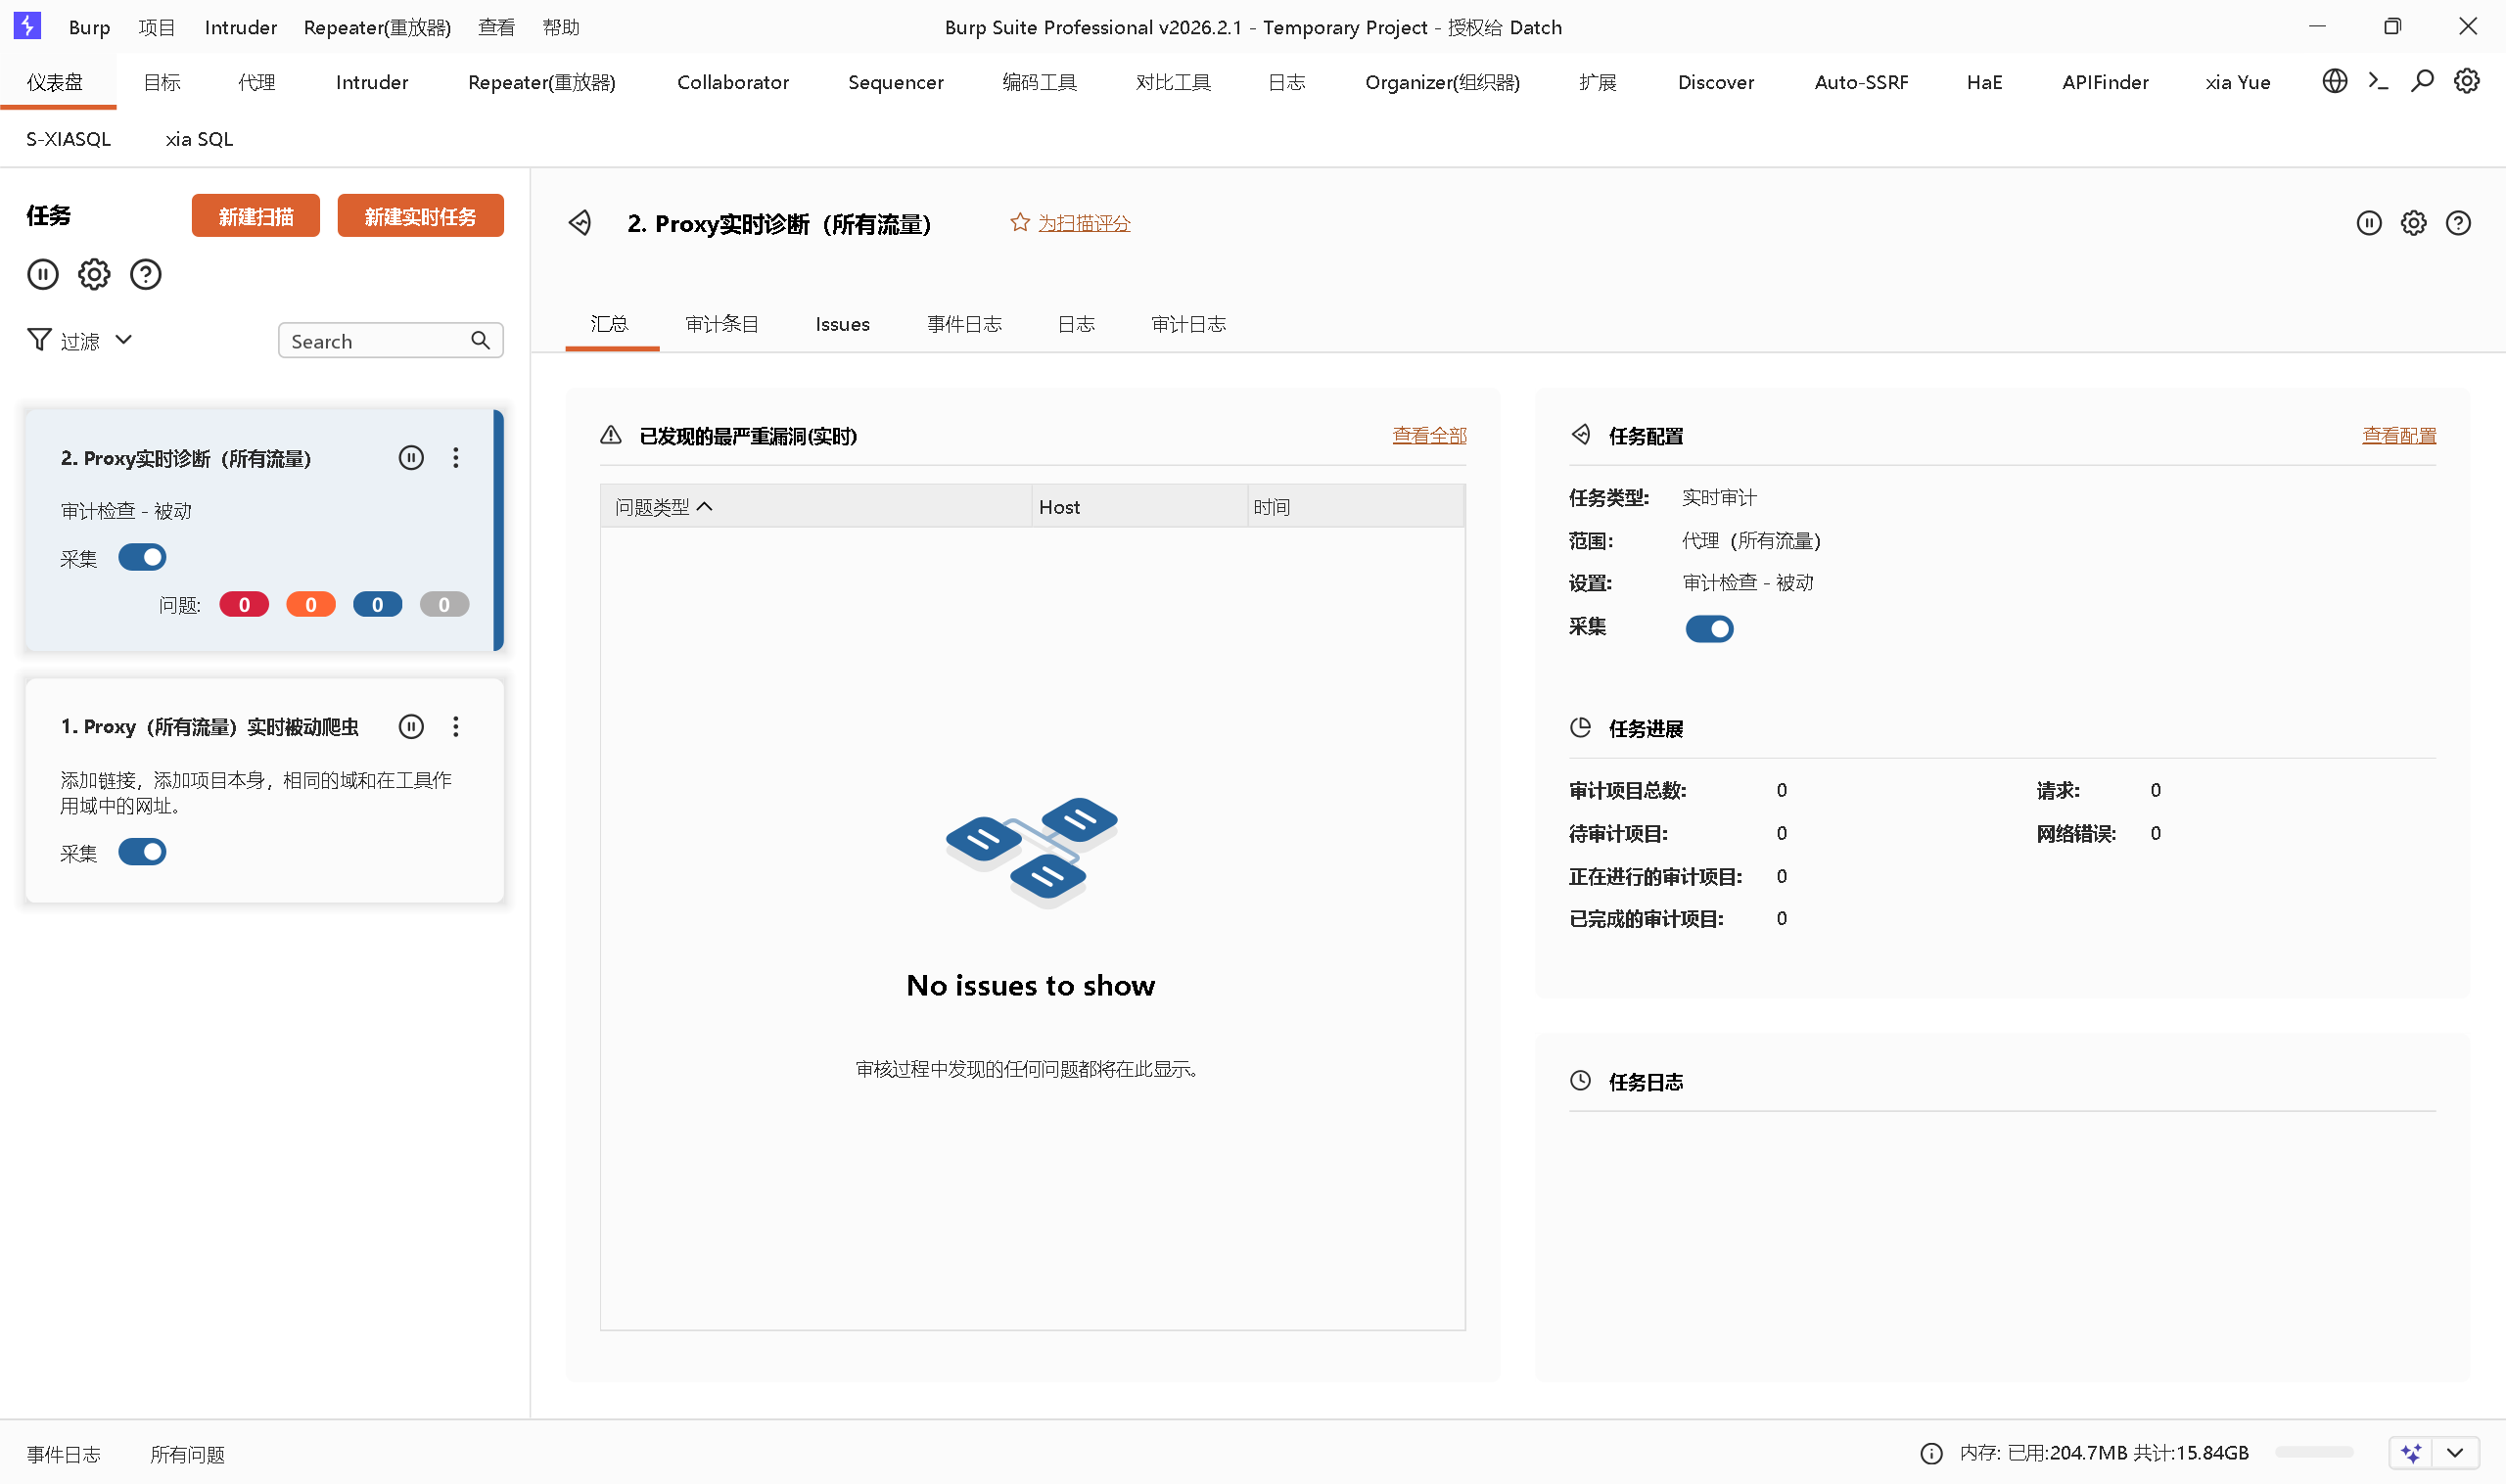This screenshot has height=1484, width=2506.
Task: Toggle 采集 switch on task 1 card
Action: [x=142, y=852]
